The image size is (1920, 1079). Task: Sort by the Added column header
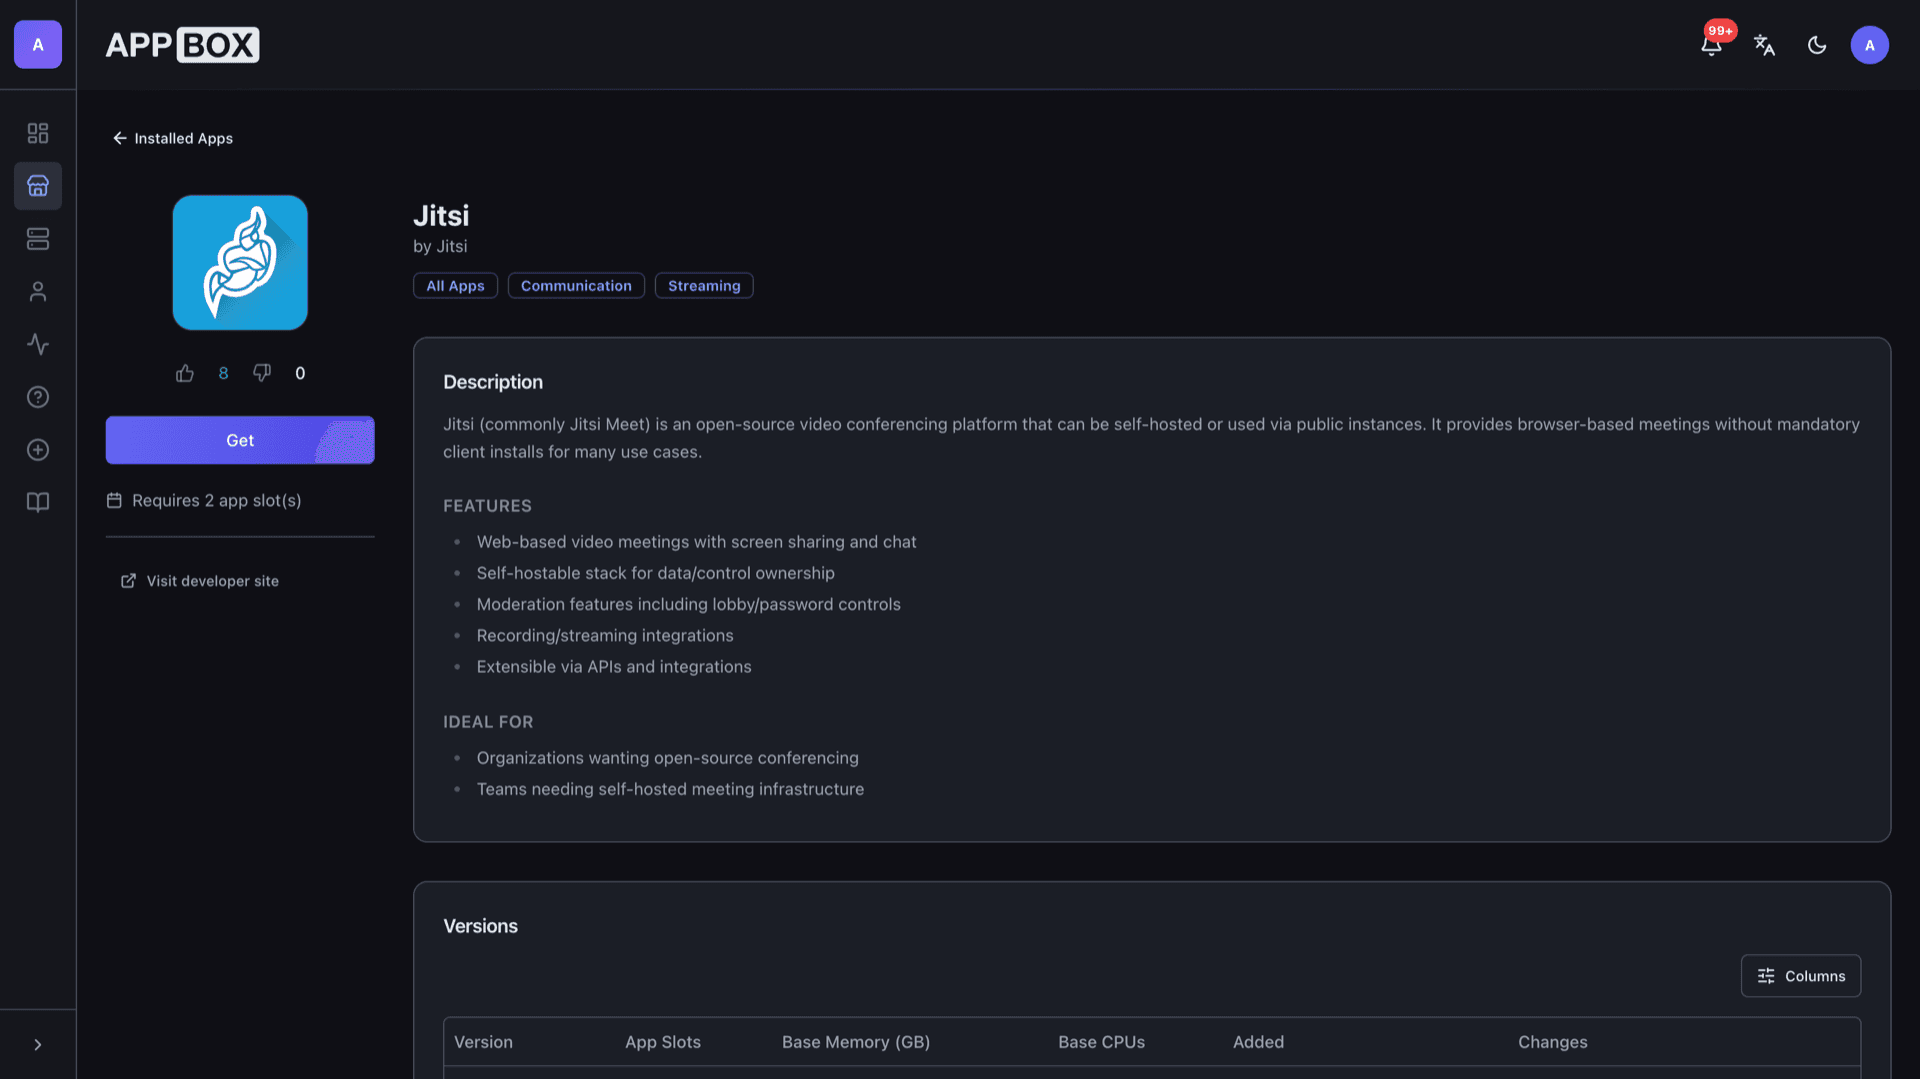1258,1042
